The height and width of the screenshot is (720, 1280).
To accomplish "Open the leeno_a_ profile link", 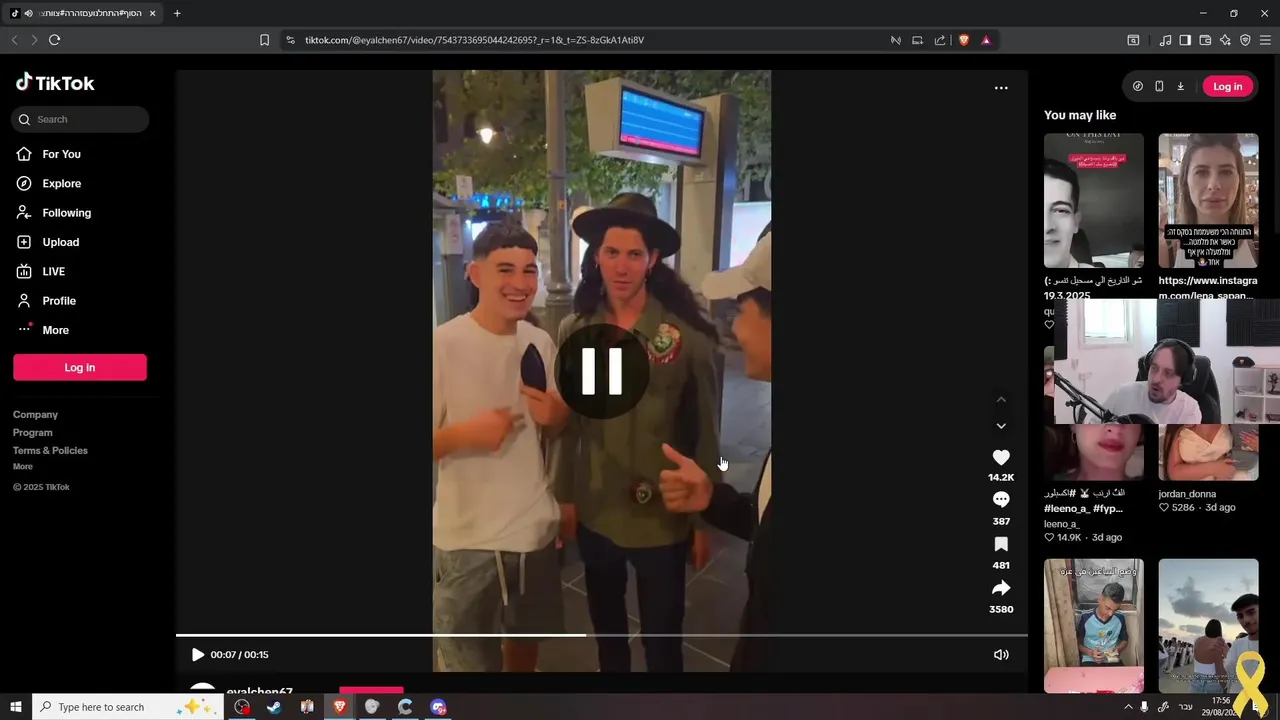I will [1062, 524].
